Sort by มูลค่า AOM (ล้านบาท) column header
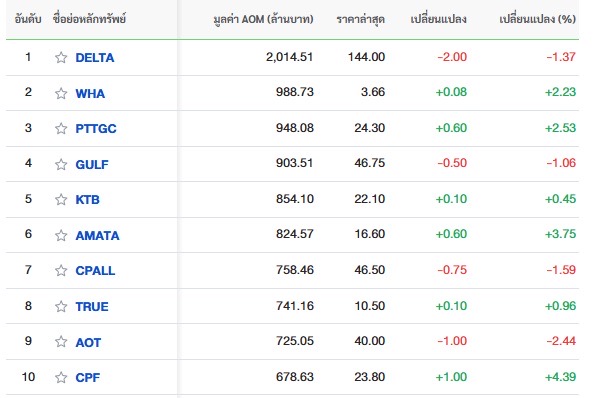 pos(264,19)
